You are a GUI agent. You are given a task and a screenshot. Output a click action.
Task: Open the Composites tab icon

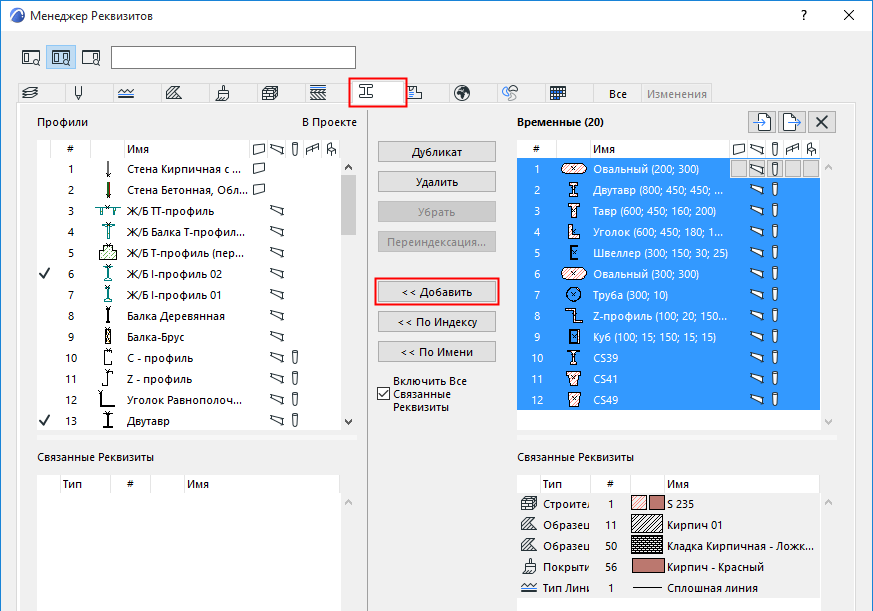pyautogui.click(x=318, y=93)
